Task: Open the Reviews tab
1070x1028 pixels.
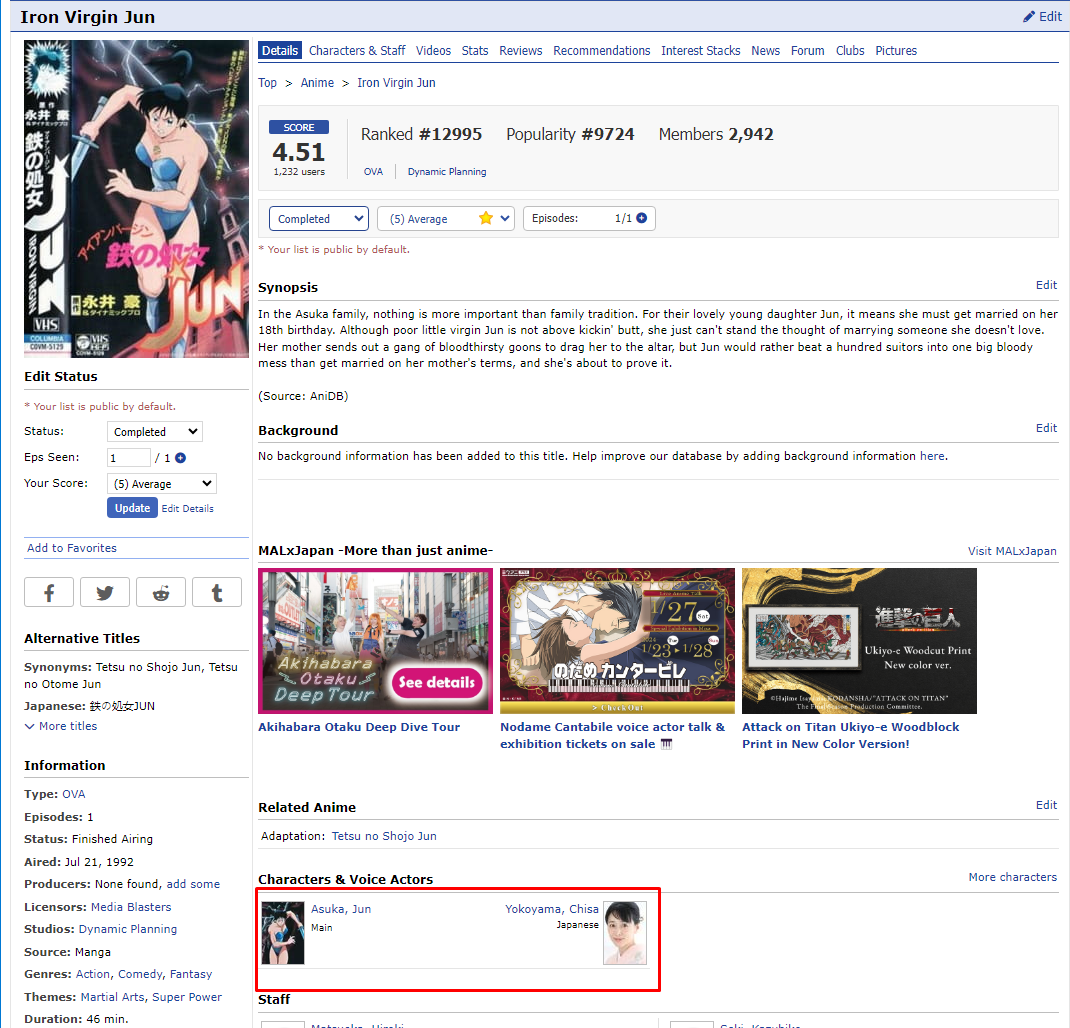Action: 520,51
